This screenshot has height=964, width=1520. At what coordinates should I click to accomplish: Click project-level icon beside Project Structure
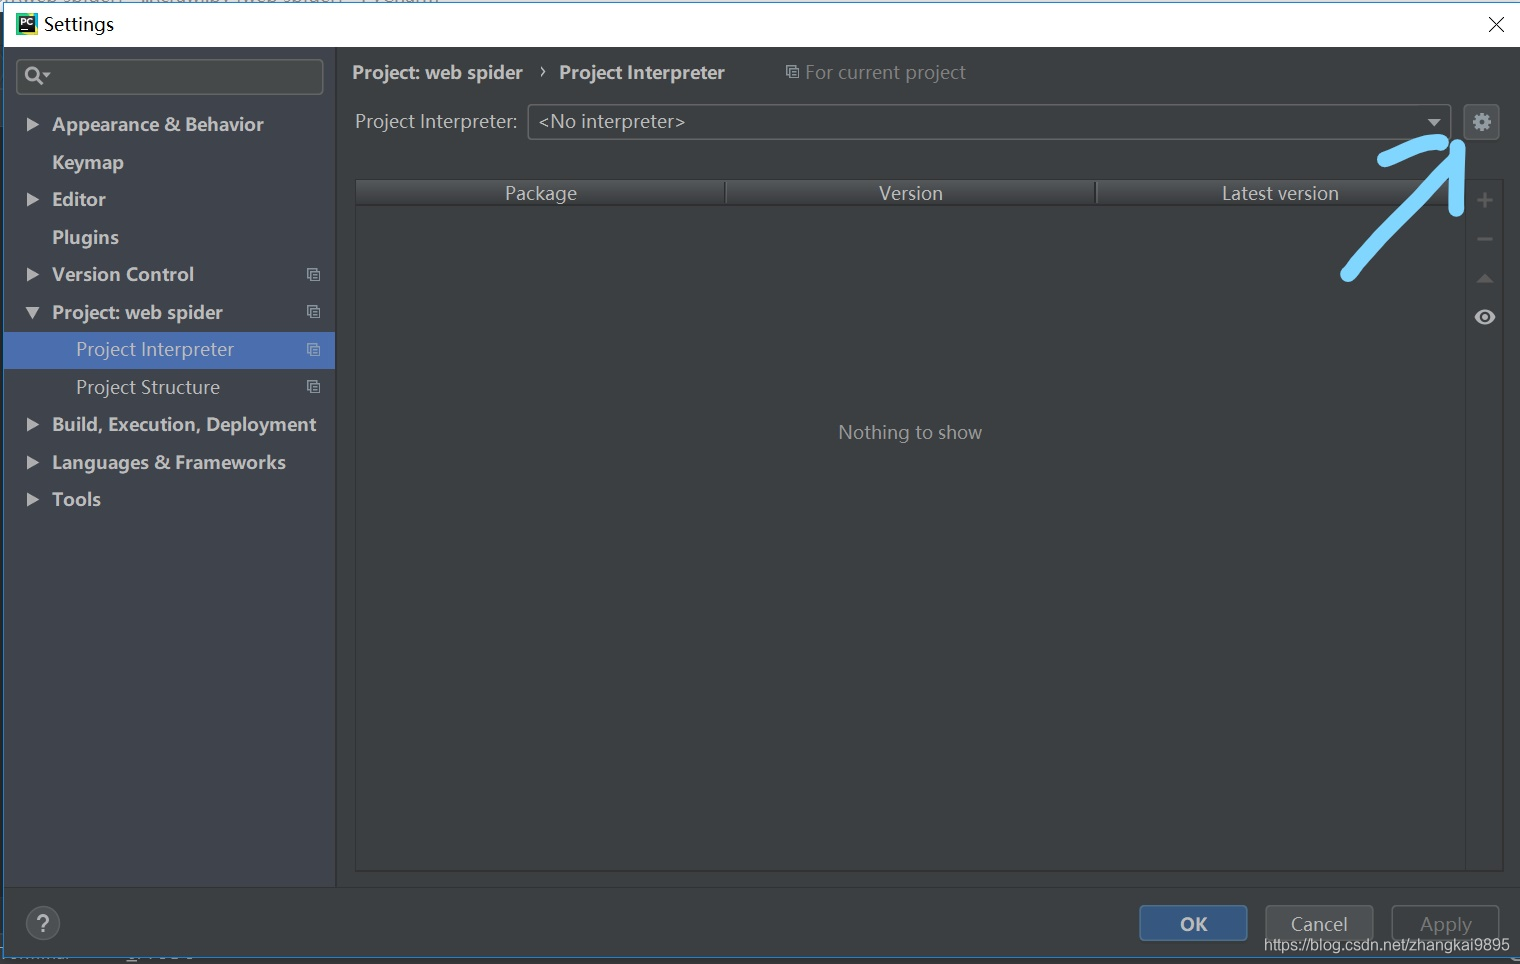tap(313, 387)
